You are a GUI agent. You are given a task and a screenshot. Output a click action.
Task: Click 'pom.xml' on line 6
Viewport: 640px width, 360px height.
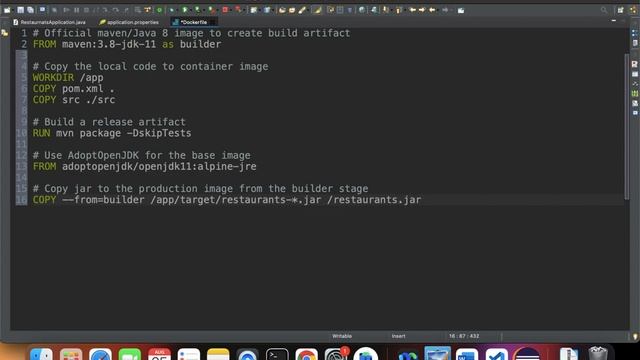[83, 89]
